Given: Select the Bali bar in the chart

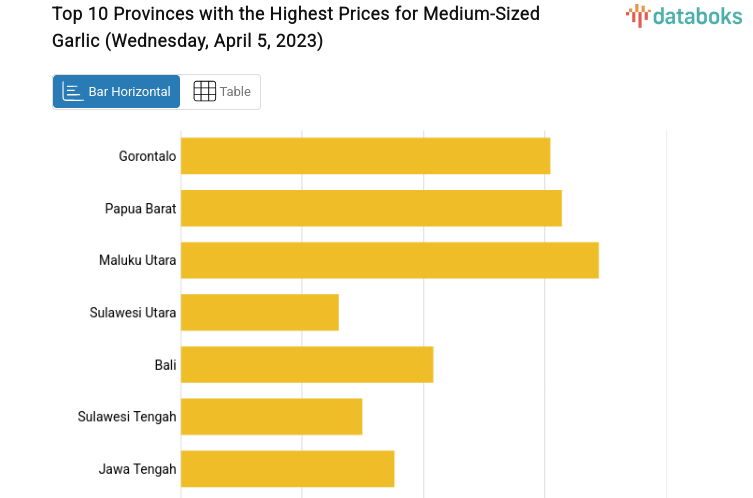Looking at the screenshot, I should click(306, 364).
